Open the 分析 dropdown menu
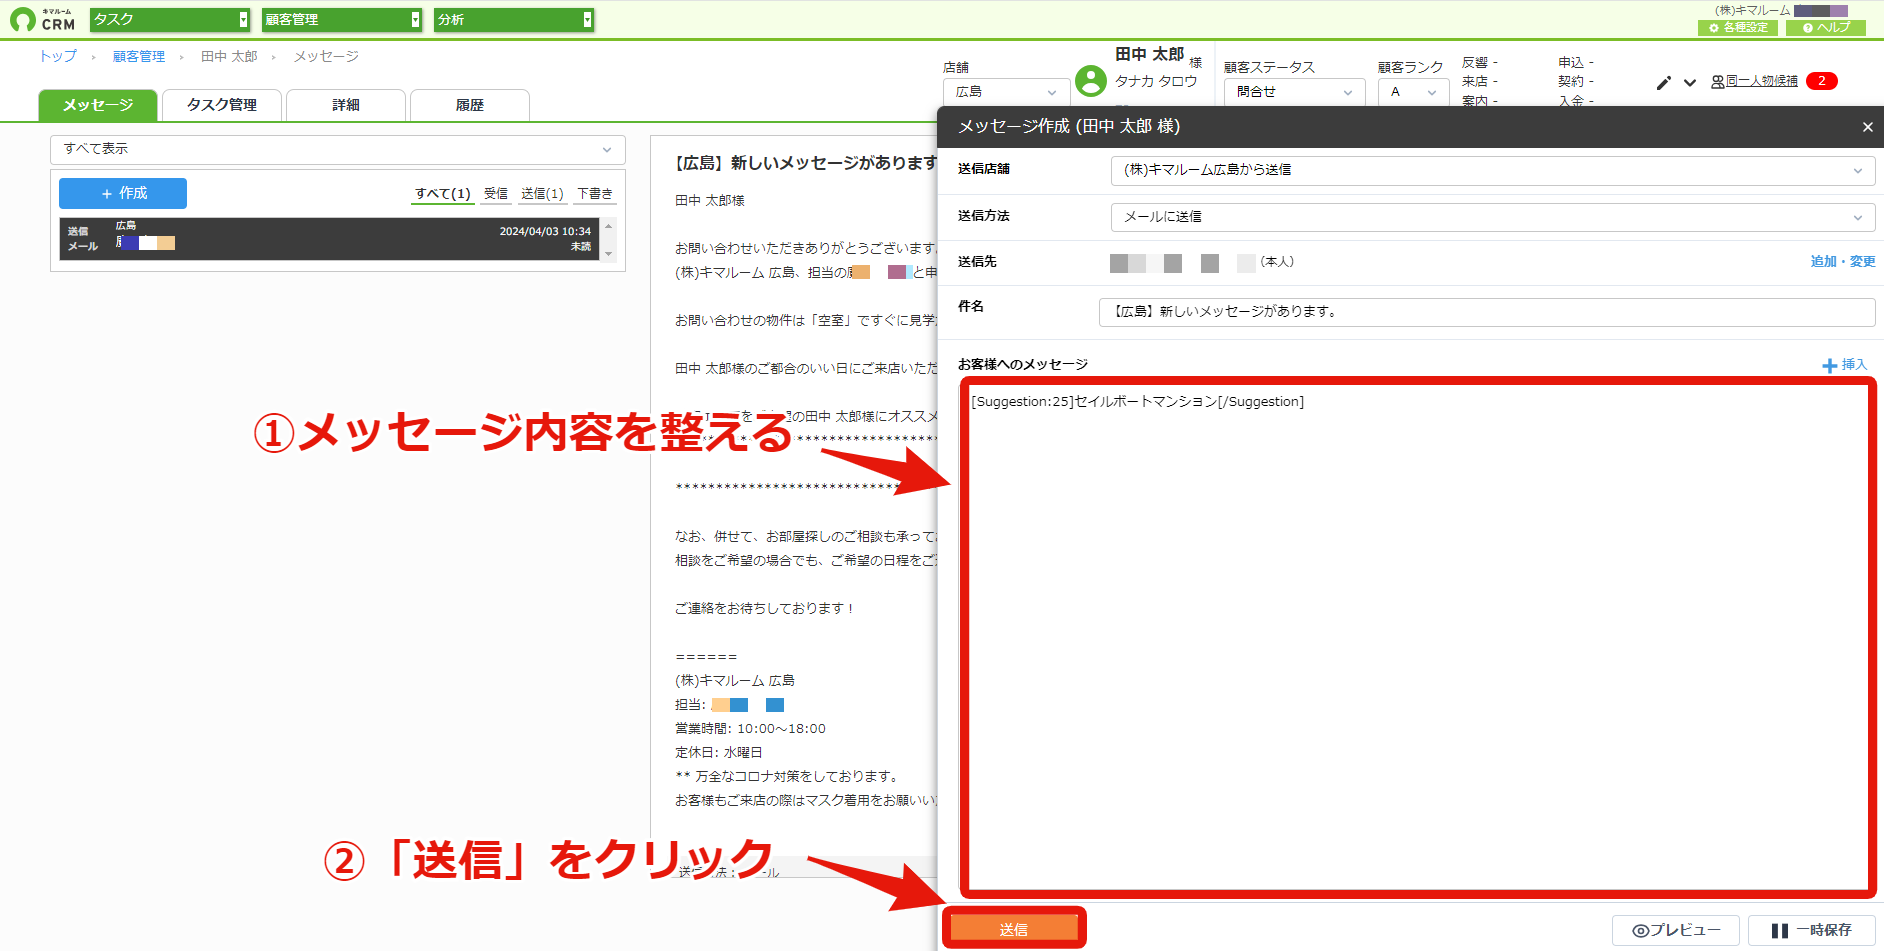 point(514,19)
